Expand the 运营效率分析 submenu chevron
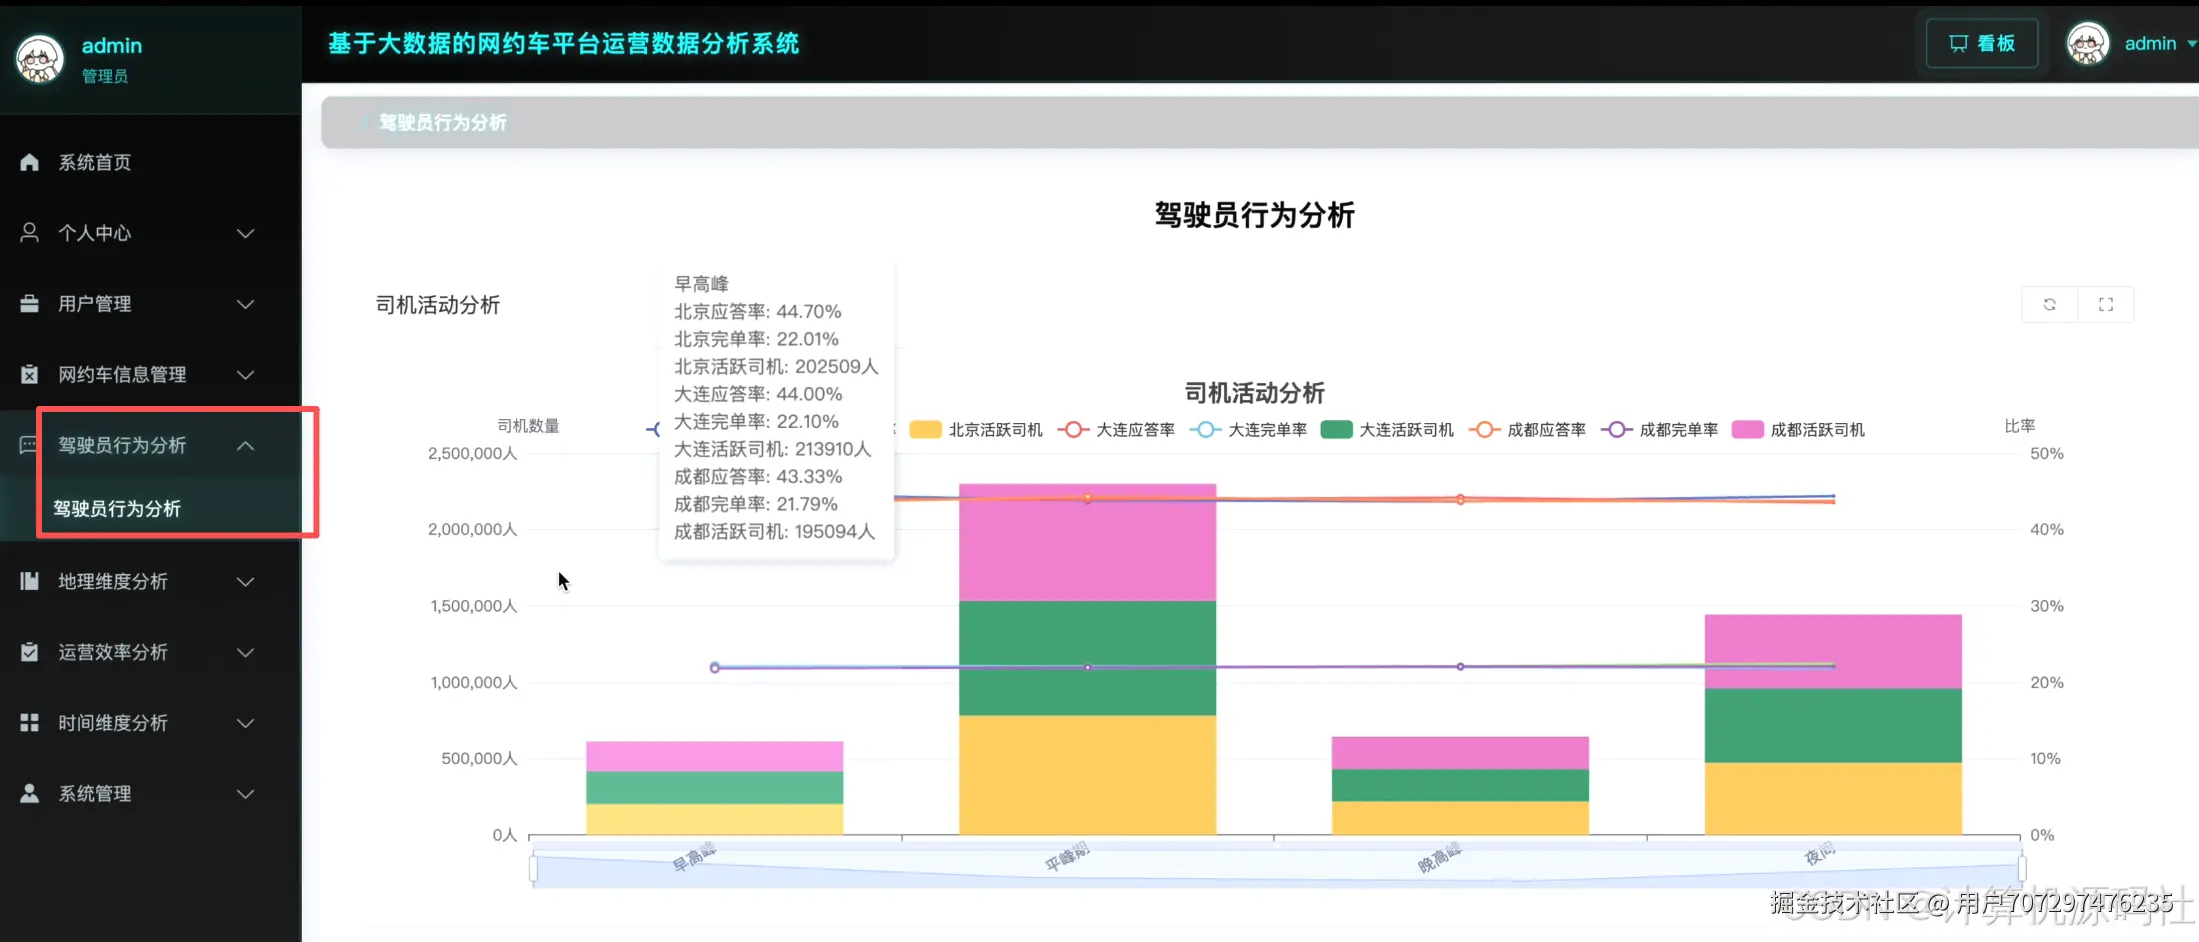Image resolution: width=2199 pixels, height=942 pixels. (245, 652)
